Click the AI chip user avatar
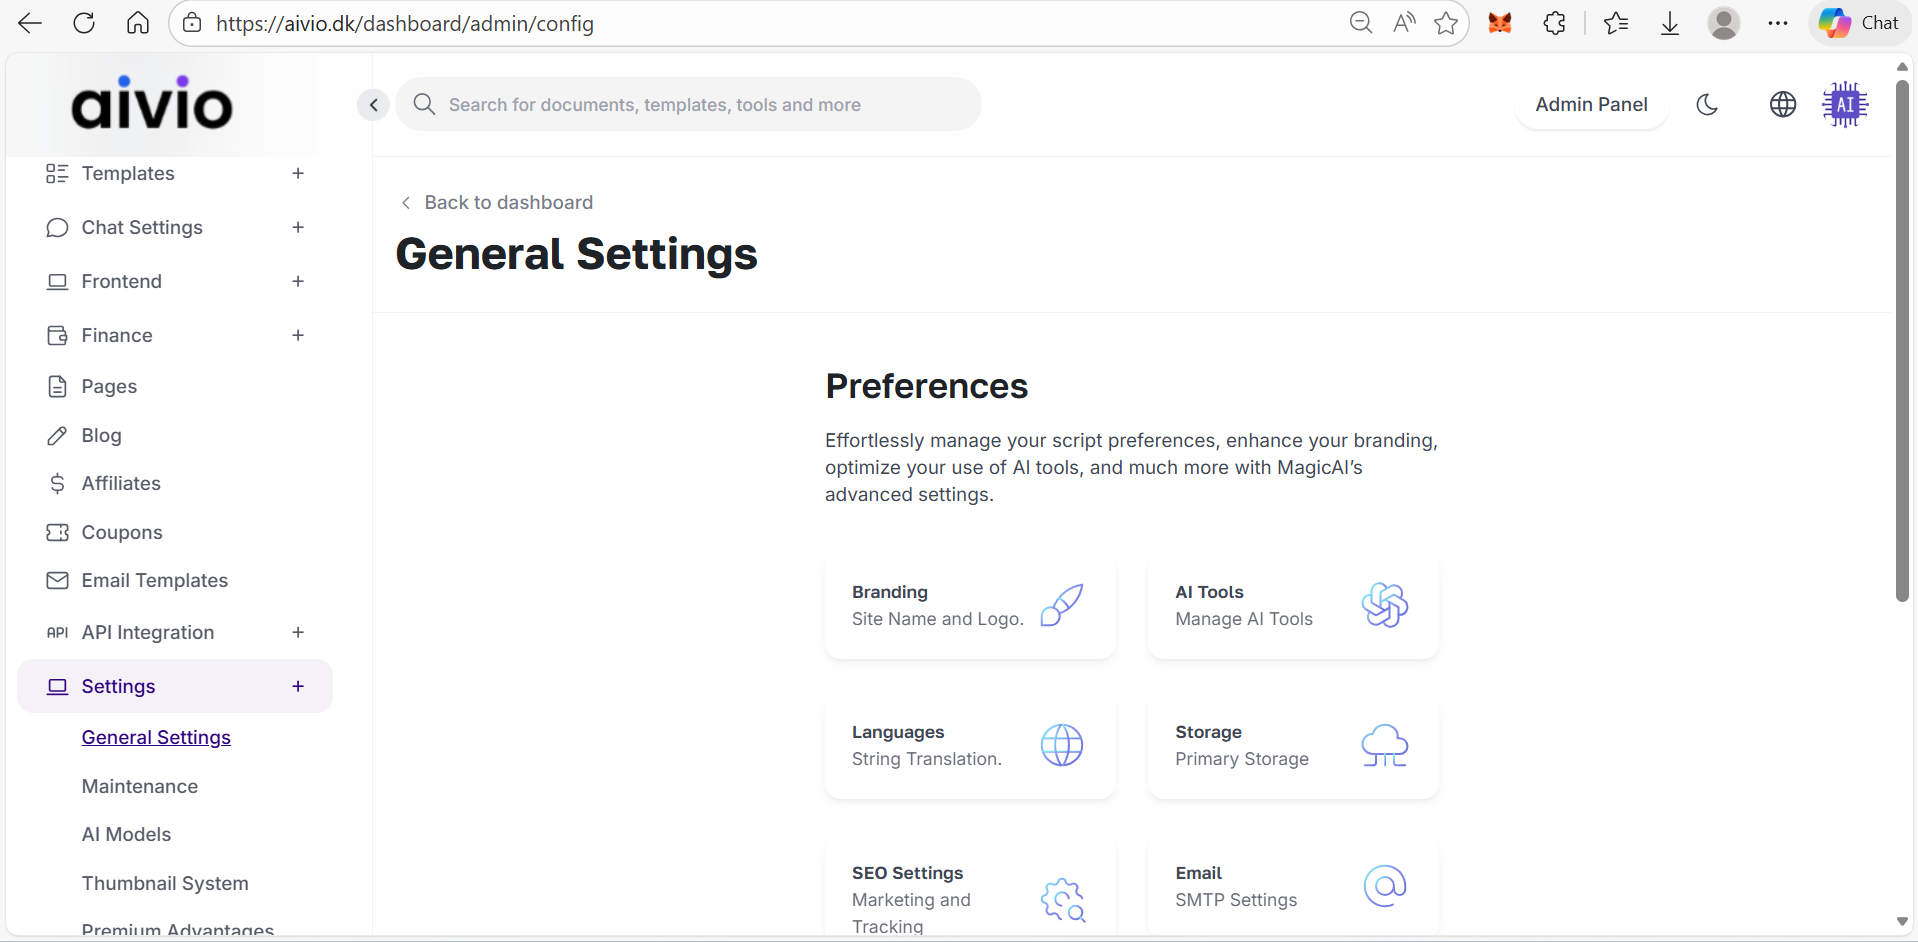Image resolution: width=1918 pixels, height=942 pixels. tap(1844, 104)
